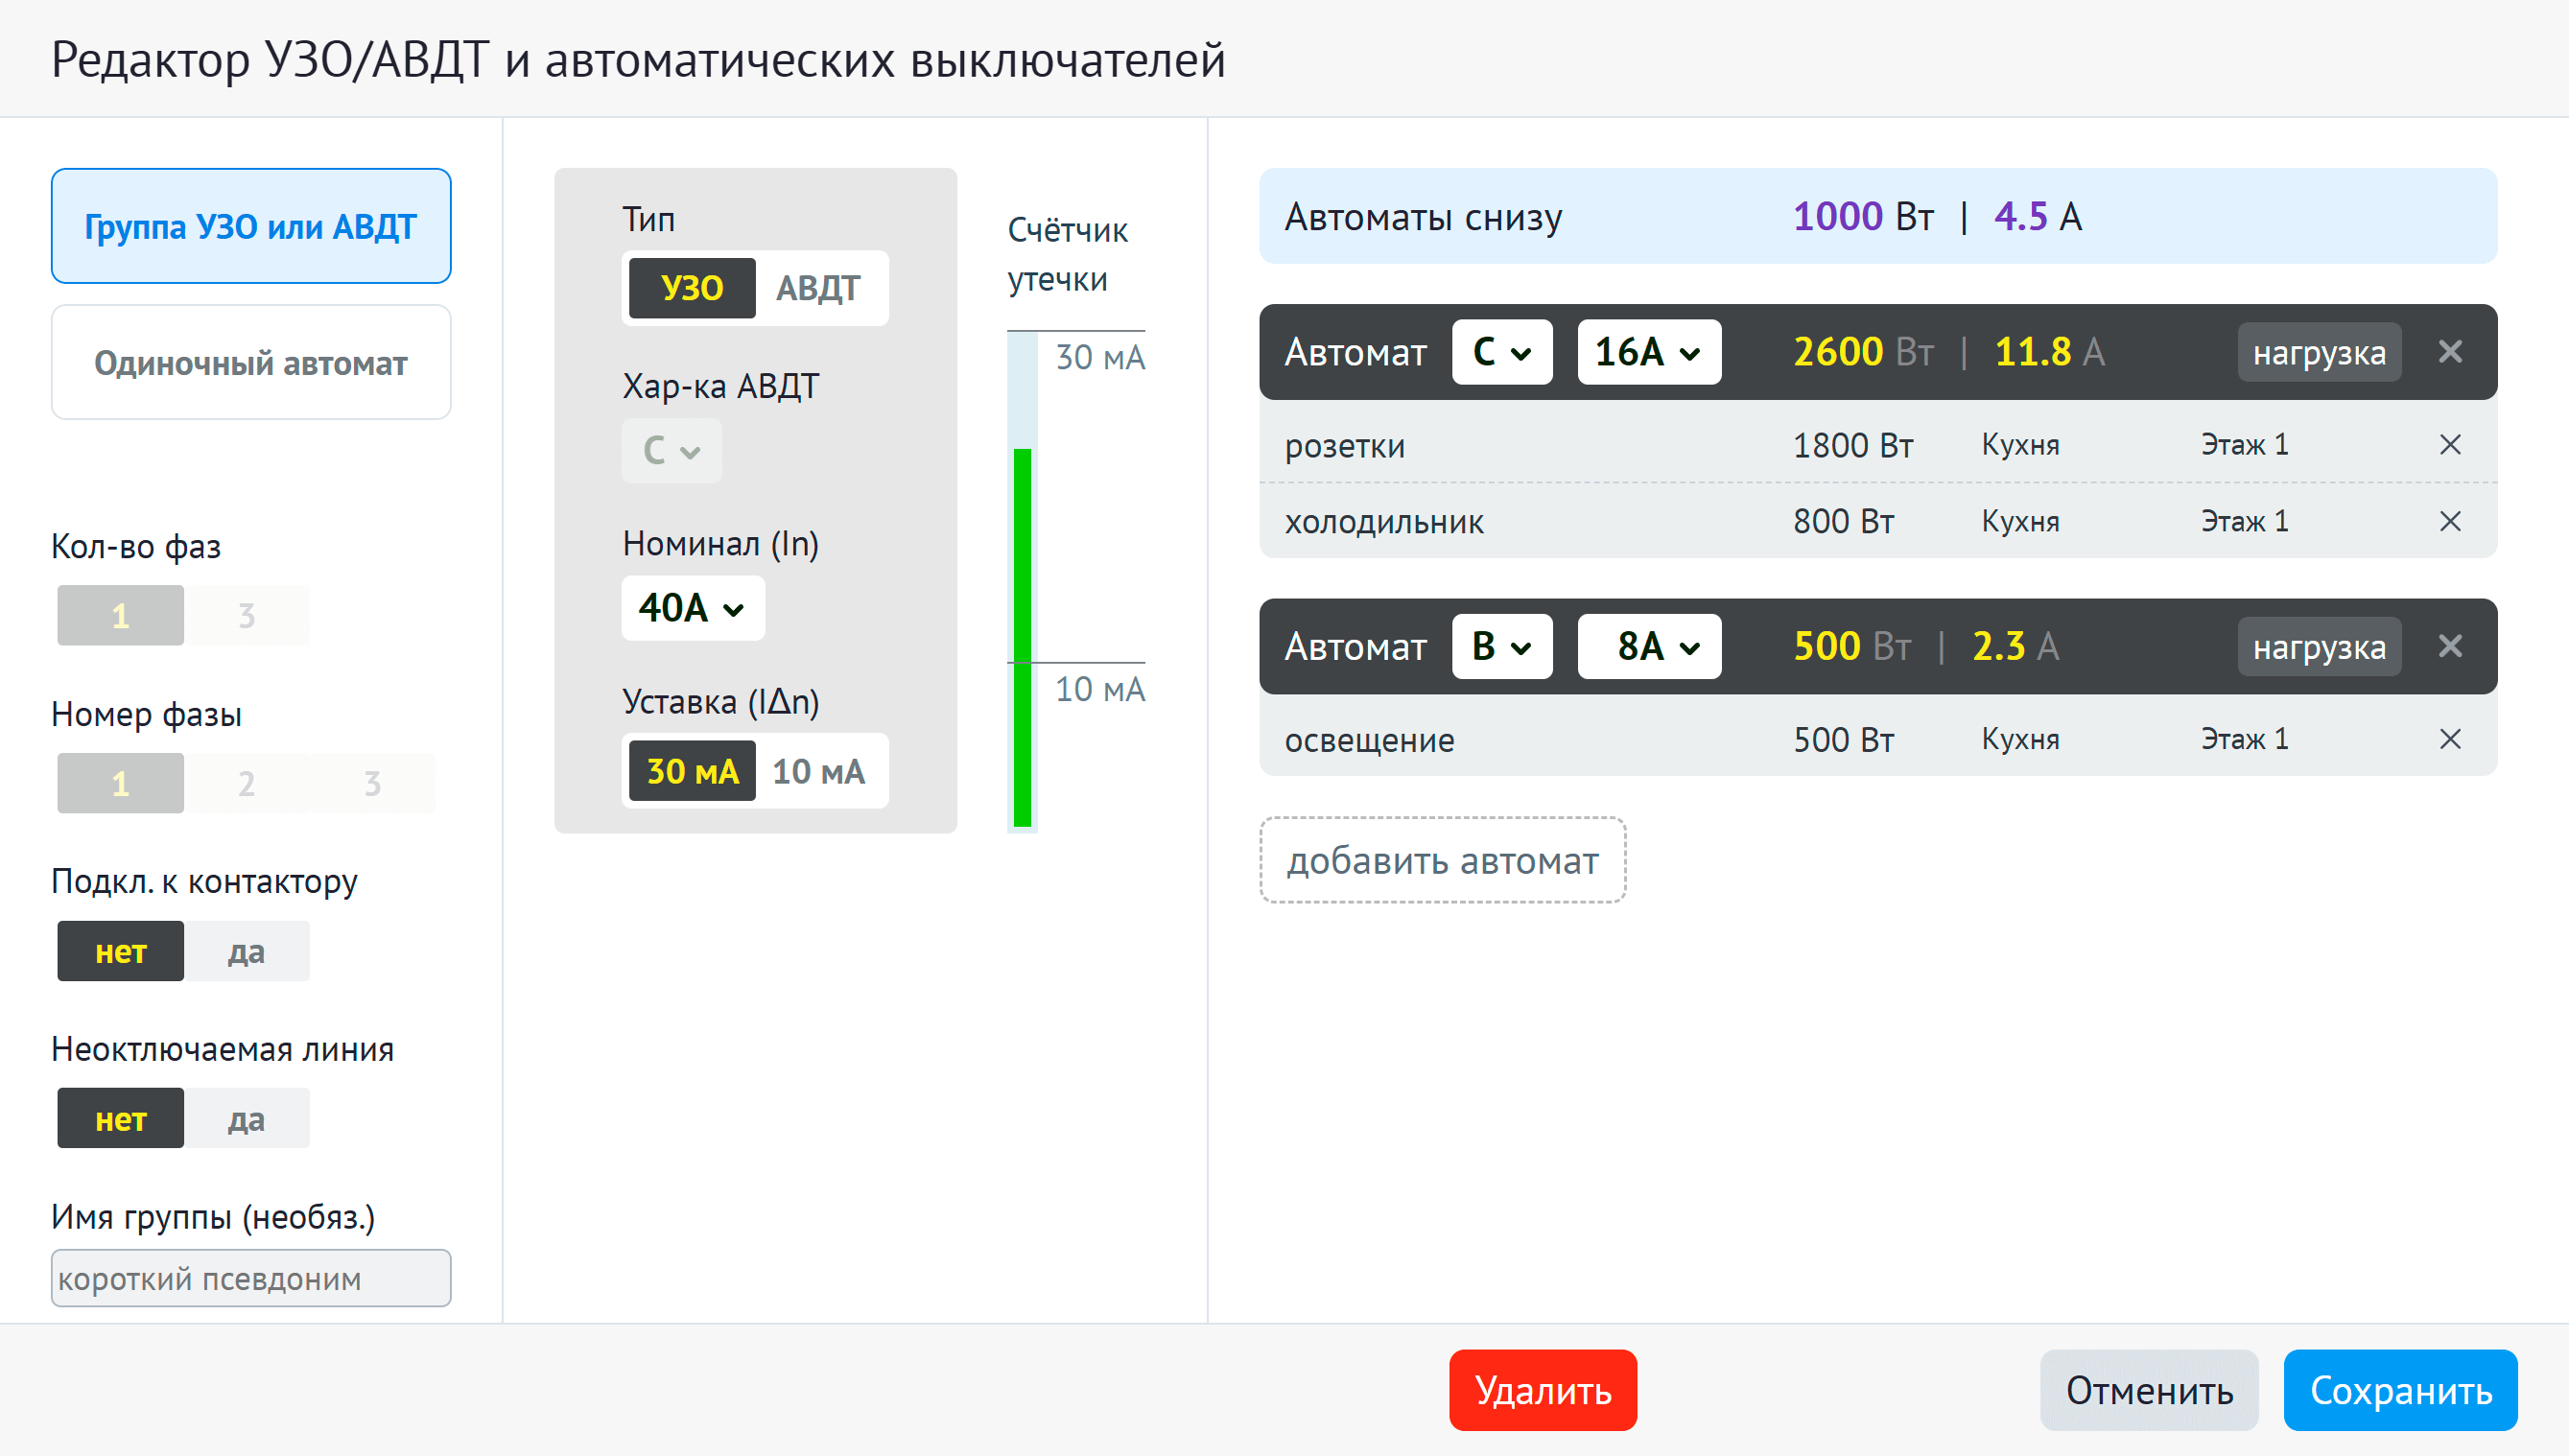2569x1456 pixels.
Task: Set contactor connection to да
Action: [246, 951]
